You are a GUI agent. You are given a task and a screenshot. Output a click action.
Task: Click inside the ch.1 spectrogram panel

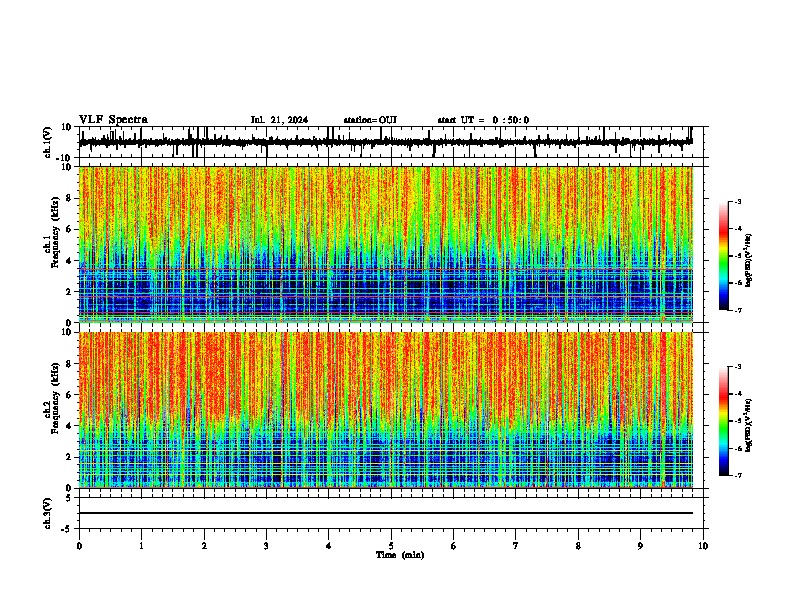[x=386, y=244]
